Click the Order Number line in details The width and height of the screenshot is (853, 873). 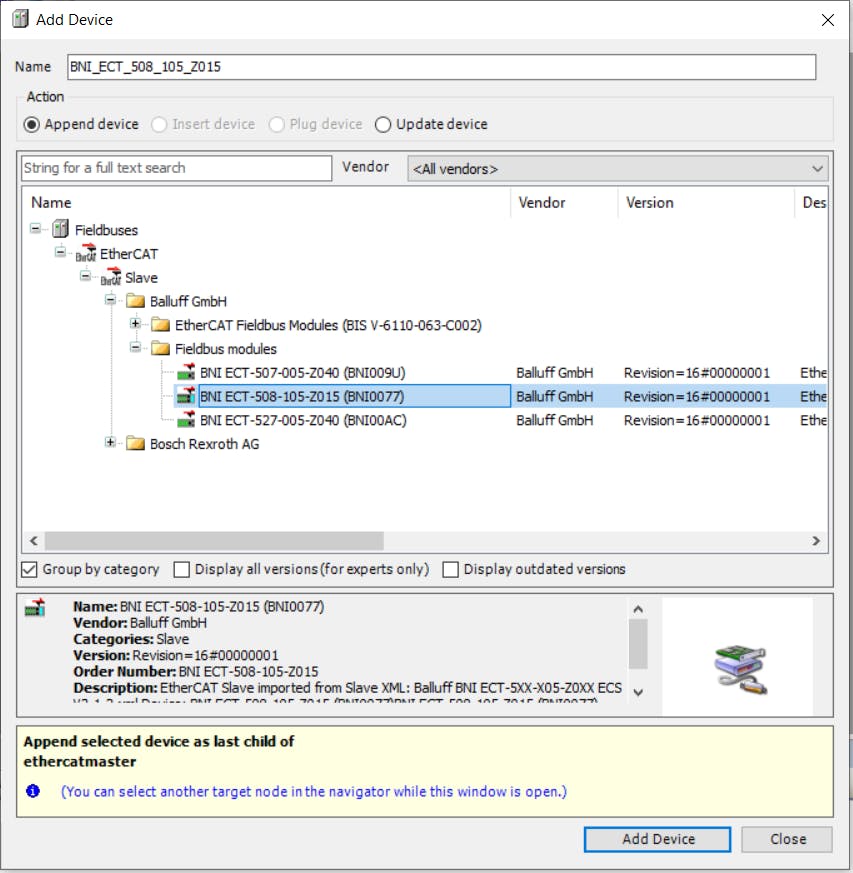[195, 671]
